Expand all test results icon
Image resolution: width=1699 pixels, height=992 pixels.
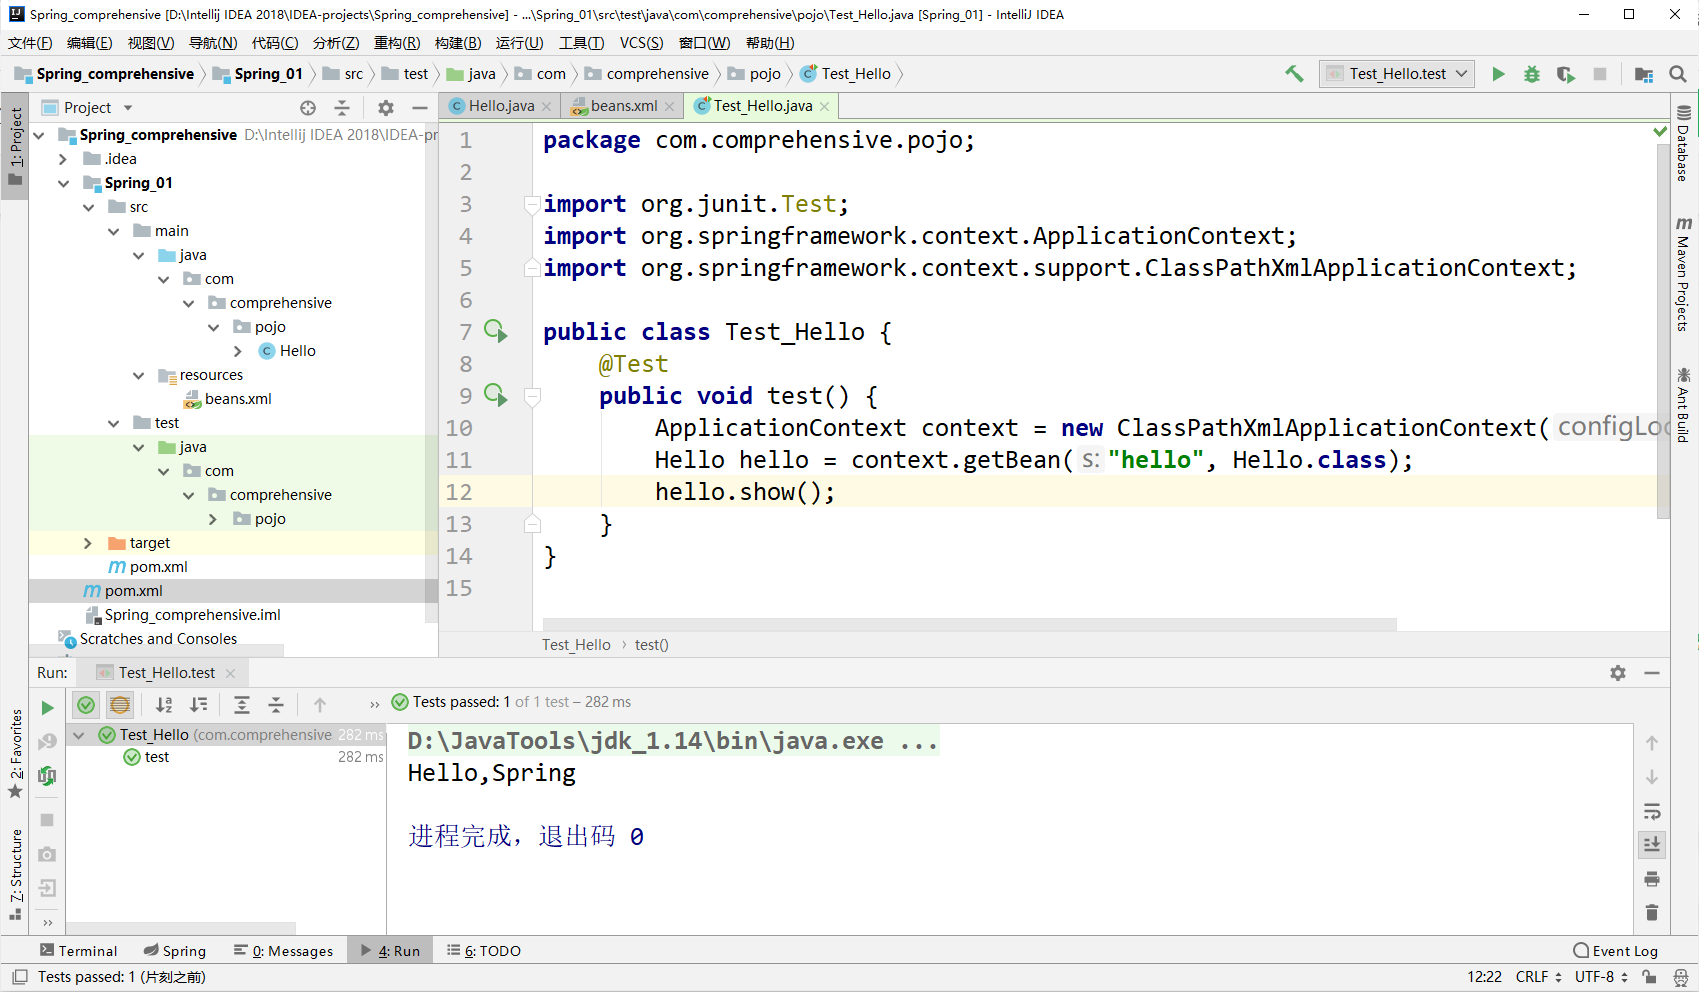pos(242,705)
